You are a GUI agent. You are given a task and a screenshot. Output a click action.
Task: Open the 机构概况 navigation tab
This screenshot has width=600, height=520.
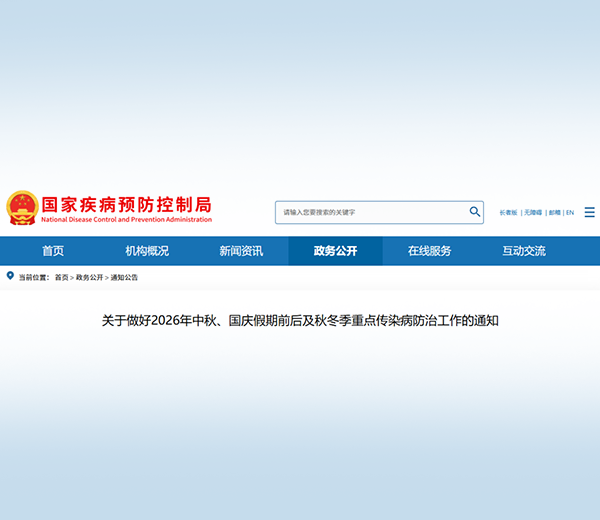[x=147, y=251]
